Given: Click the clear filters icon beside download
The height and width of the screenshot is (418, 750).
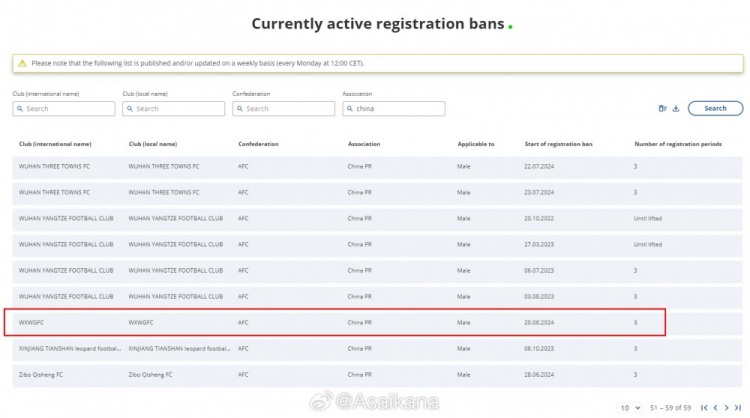Looking at the screenshot, I should tap(662, 109).
